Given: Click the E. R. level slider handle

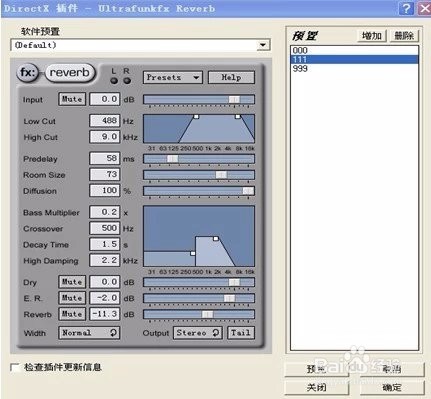Looking at the screenshot, I should pyautogui.click(x=229, y=298).
